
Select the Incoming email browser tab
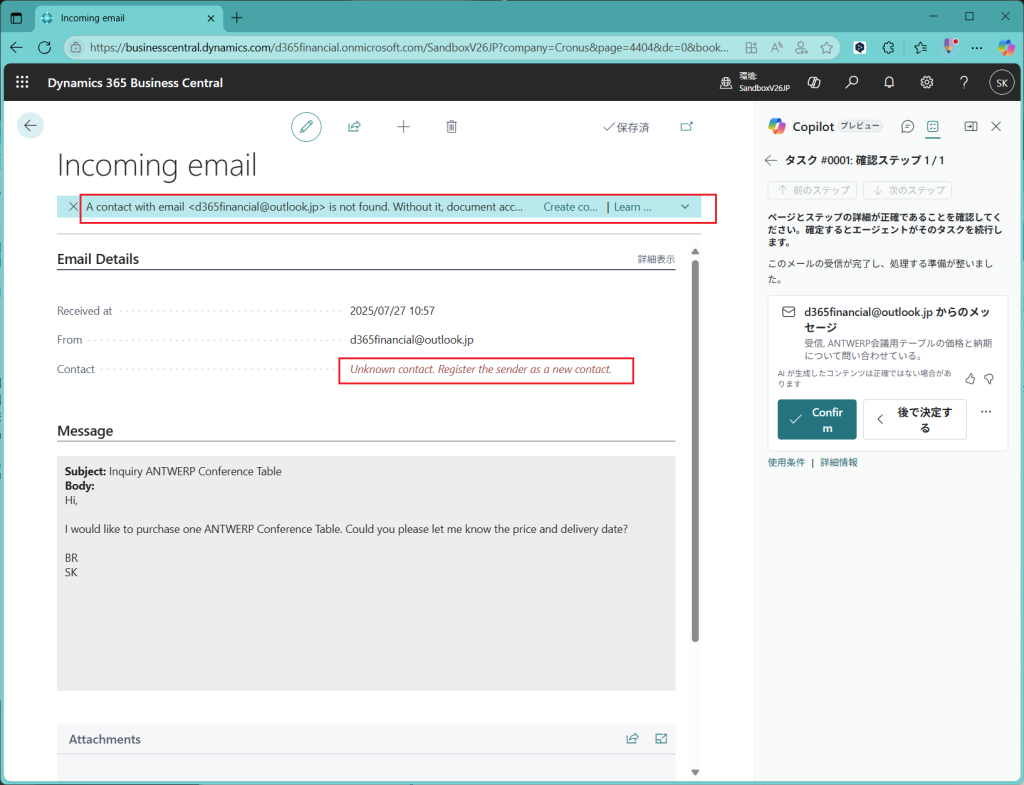coord(128,18)
